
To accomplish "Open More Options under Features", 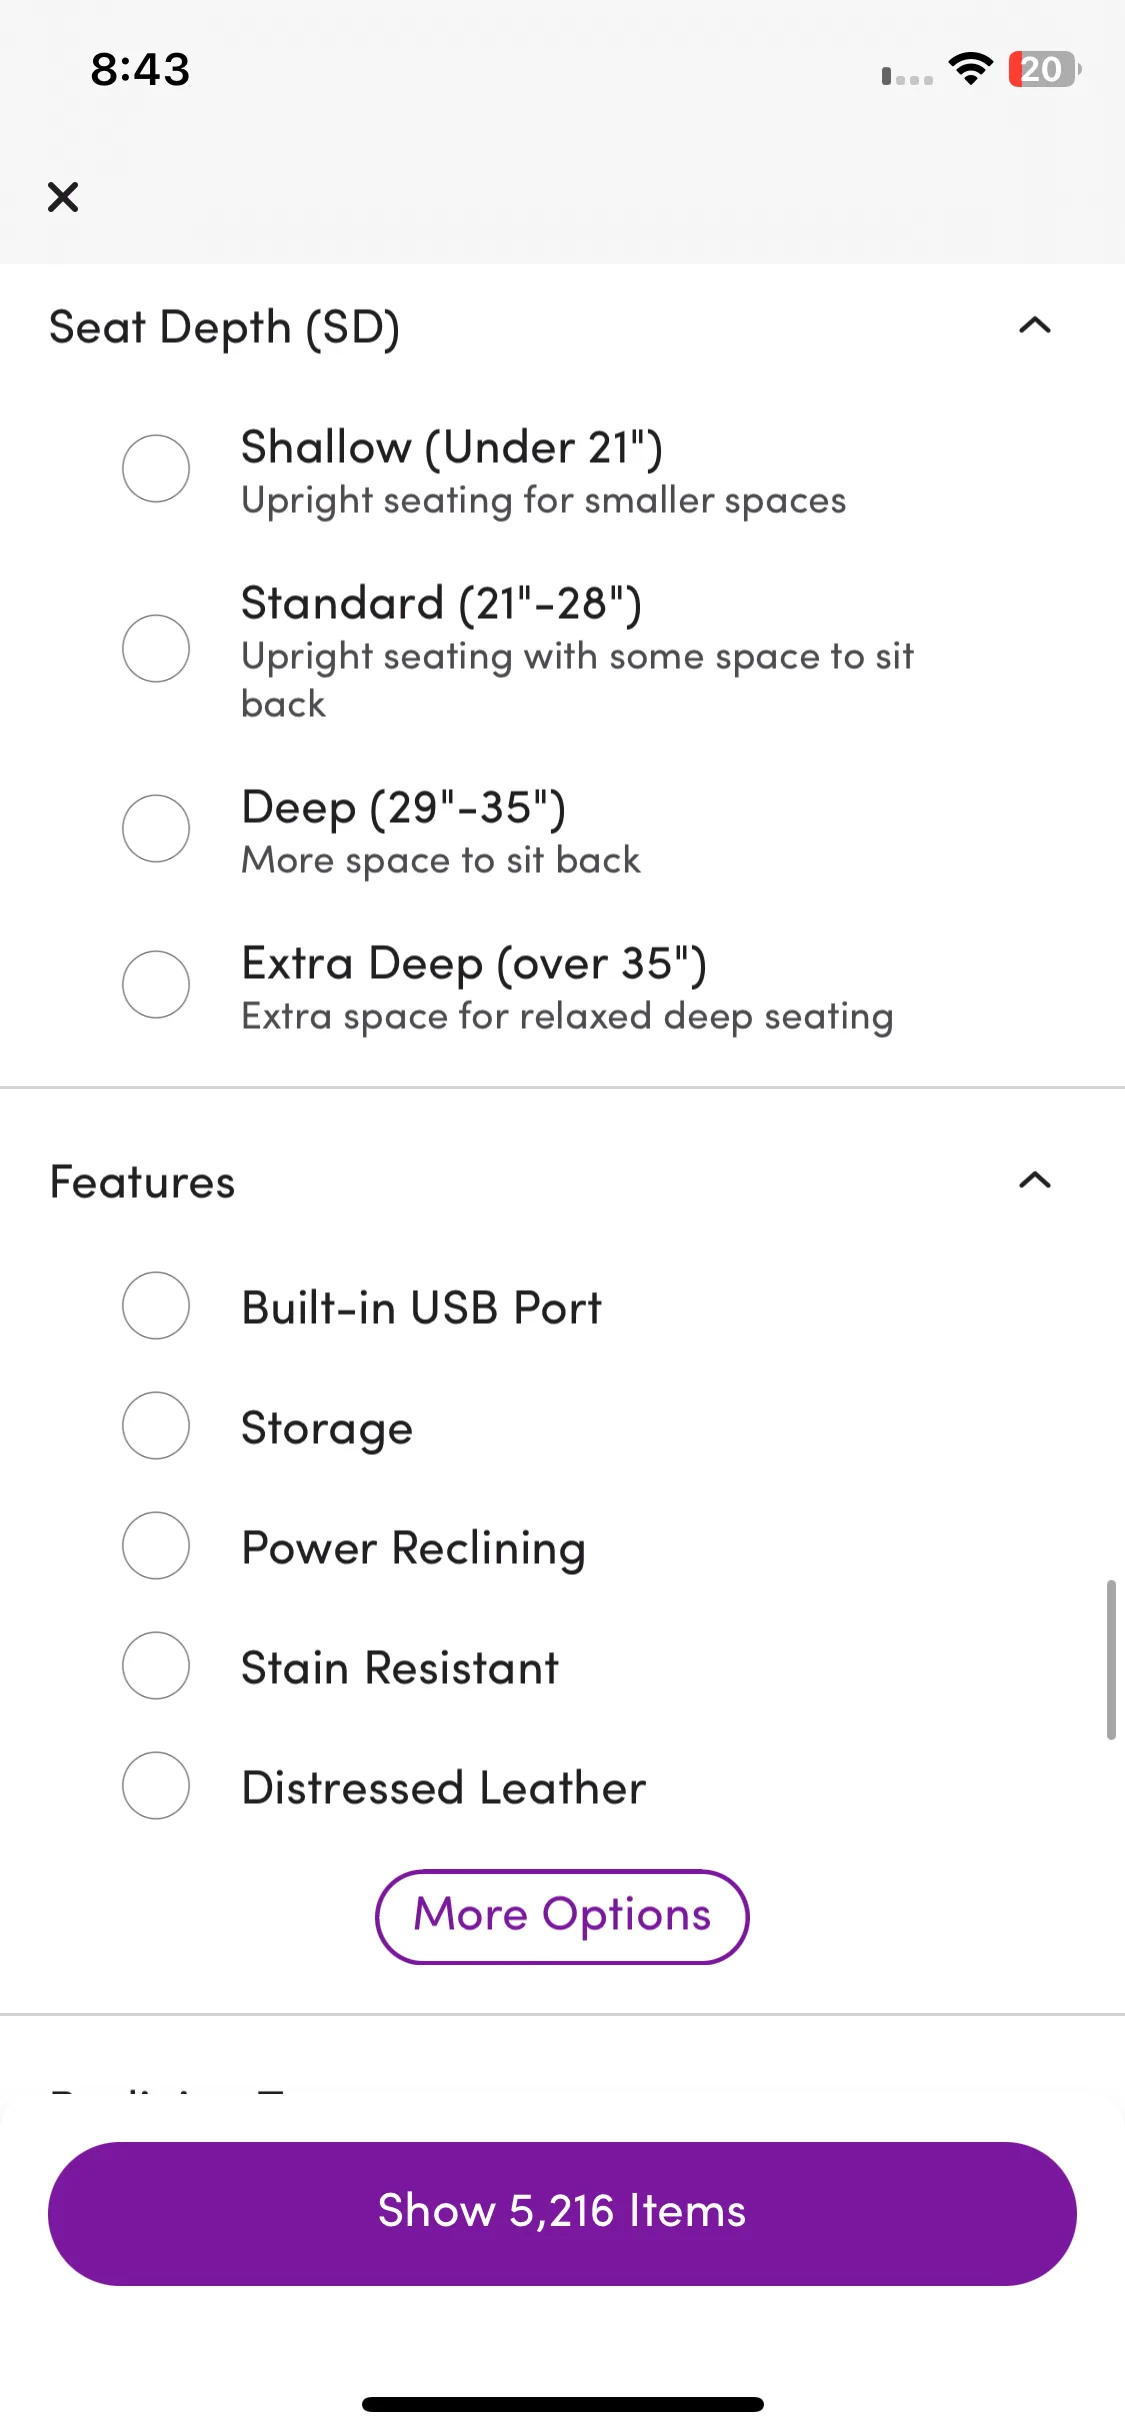I will (562, 1916).
